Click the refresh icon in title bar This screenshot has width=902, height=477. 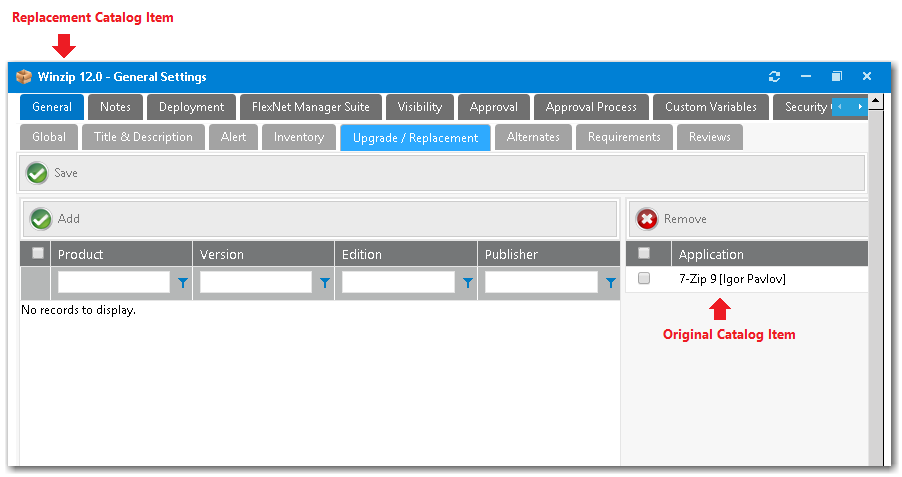774,77
